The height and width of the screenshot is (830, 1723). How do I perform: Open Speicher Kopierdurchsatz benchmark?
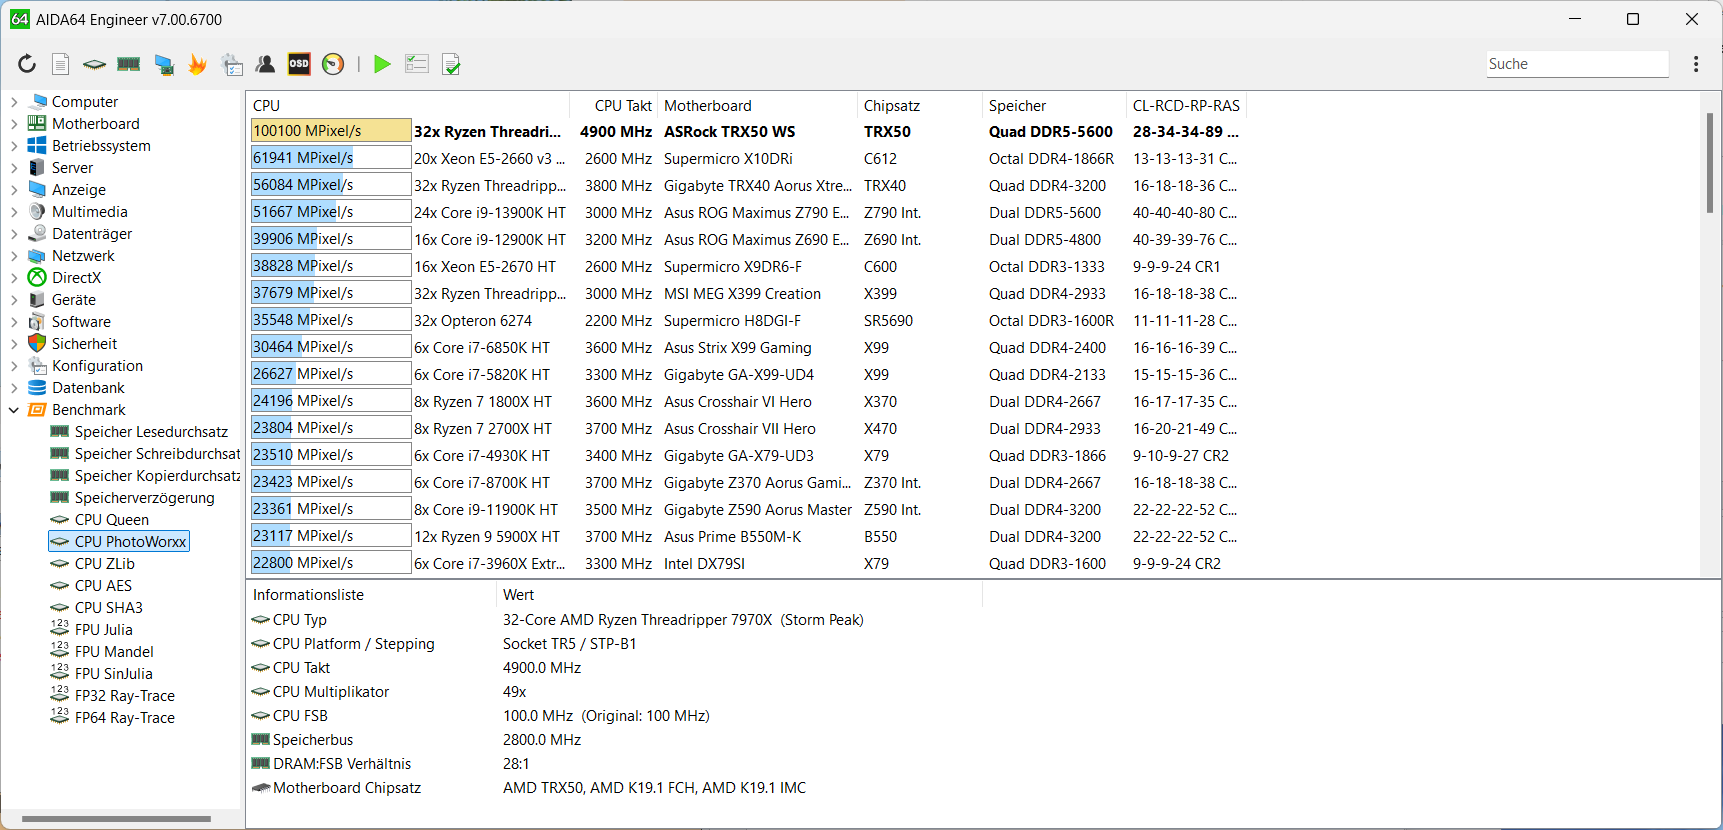[x=157, y=476]
